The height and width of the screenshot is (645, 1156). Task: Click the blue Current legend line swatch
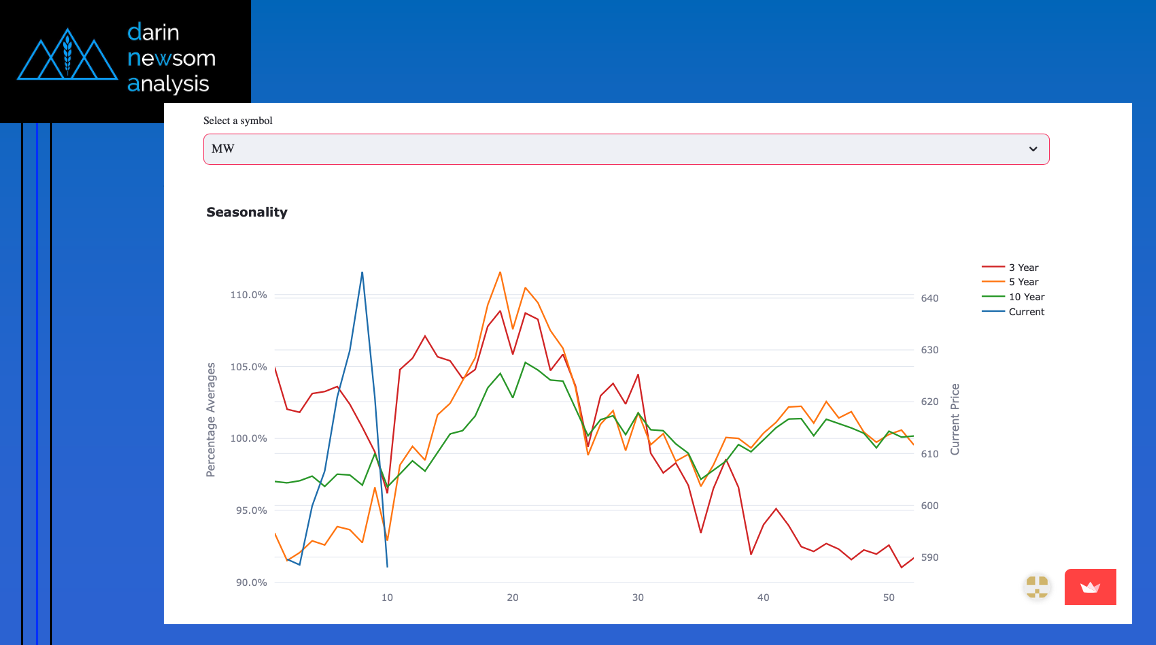[x=993, y=312]
